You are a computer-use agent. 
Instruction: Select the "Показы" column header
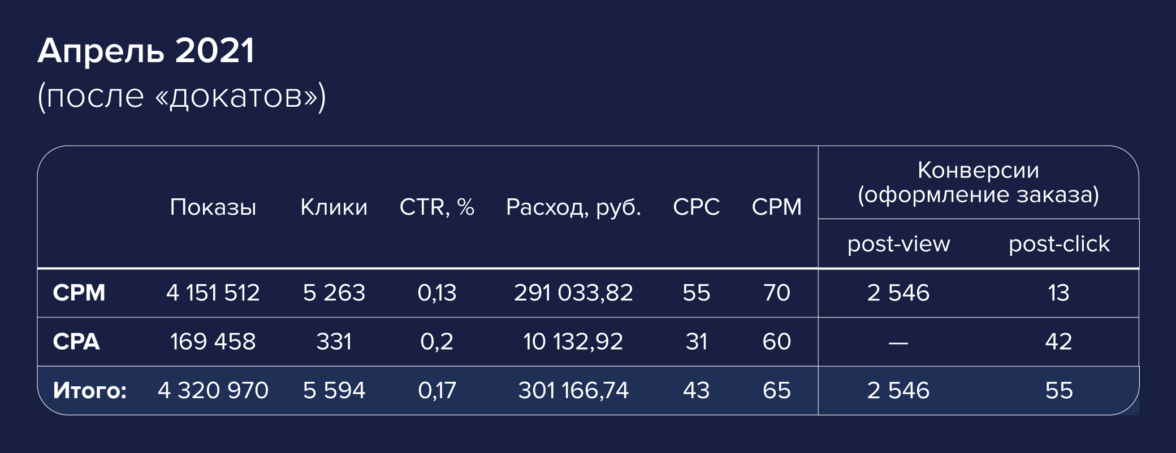pyautogui.click(x=213, y=208)
